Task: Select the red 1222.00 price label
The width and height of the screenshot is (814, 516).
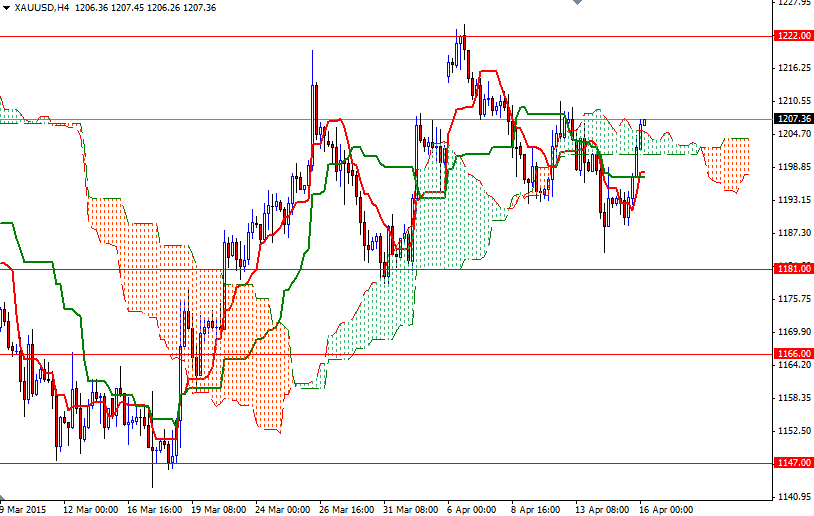Action: [x=793, y=35]
